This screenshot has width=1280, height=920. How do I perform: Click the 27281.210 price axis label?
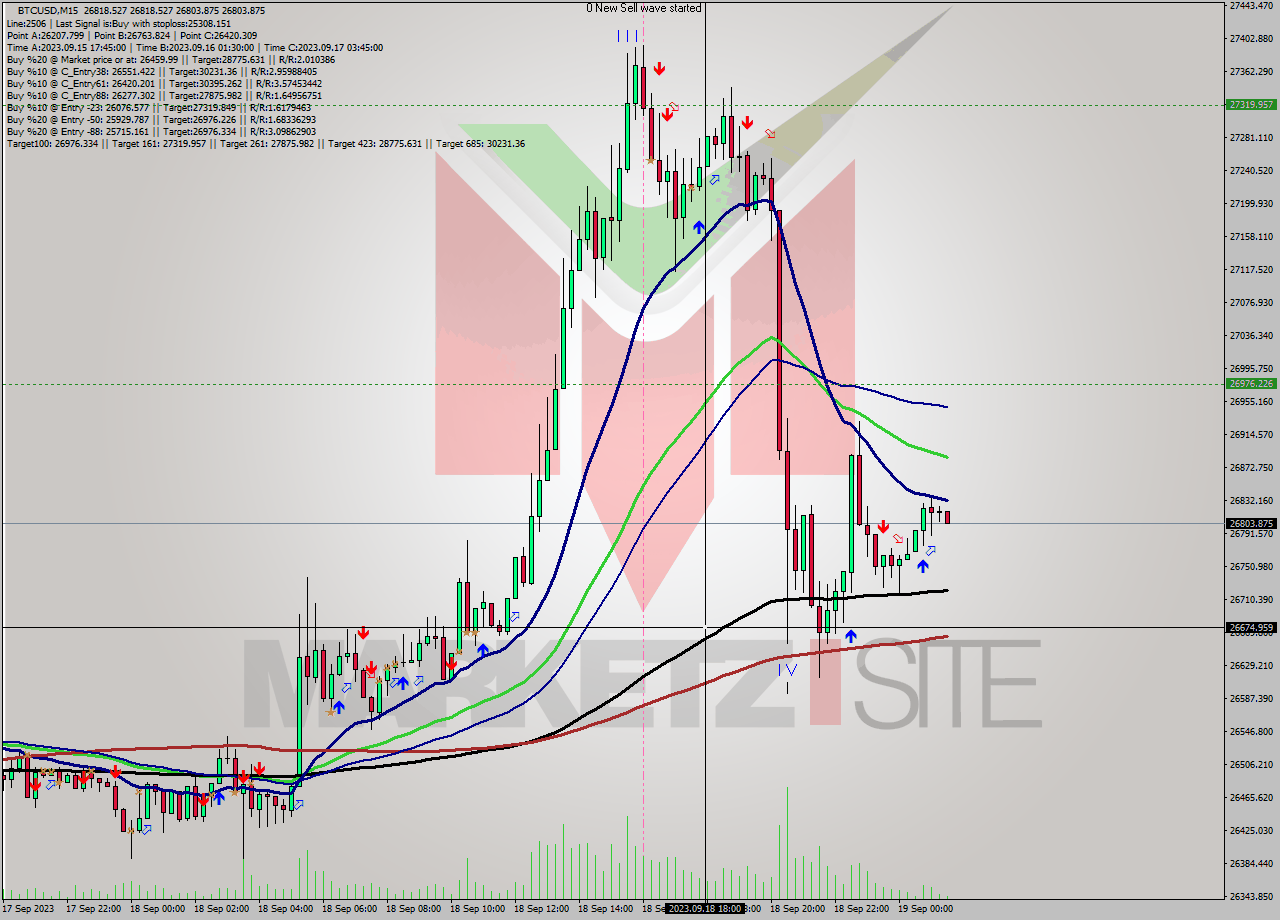coord(1252,137)
